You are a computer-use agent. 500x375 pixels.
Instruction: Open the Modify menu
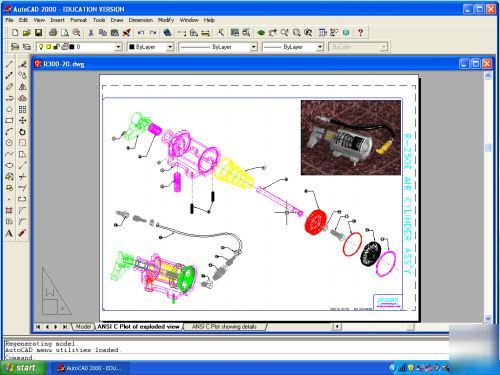click(x=166, y=20)
